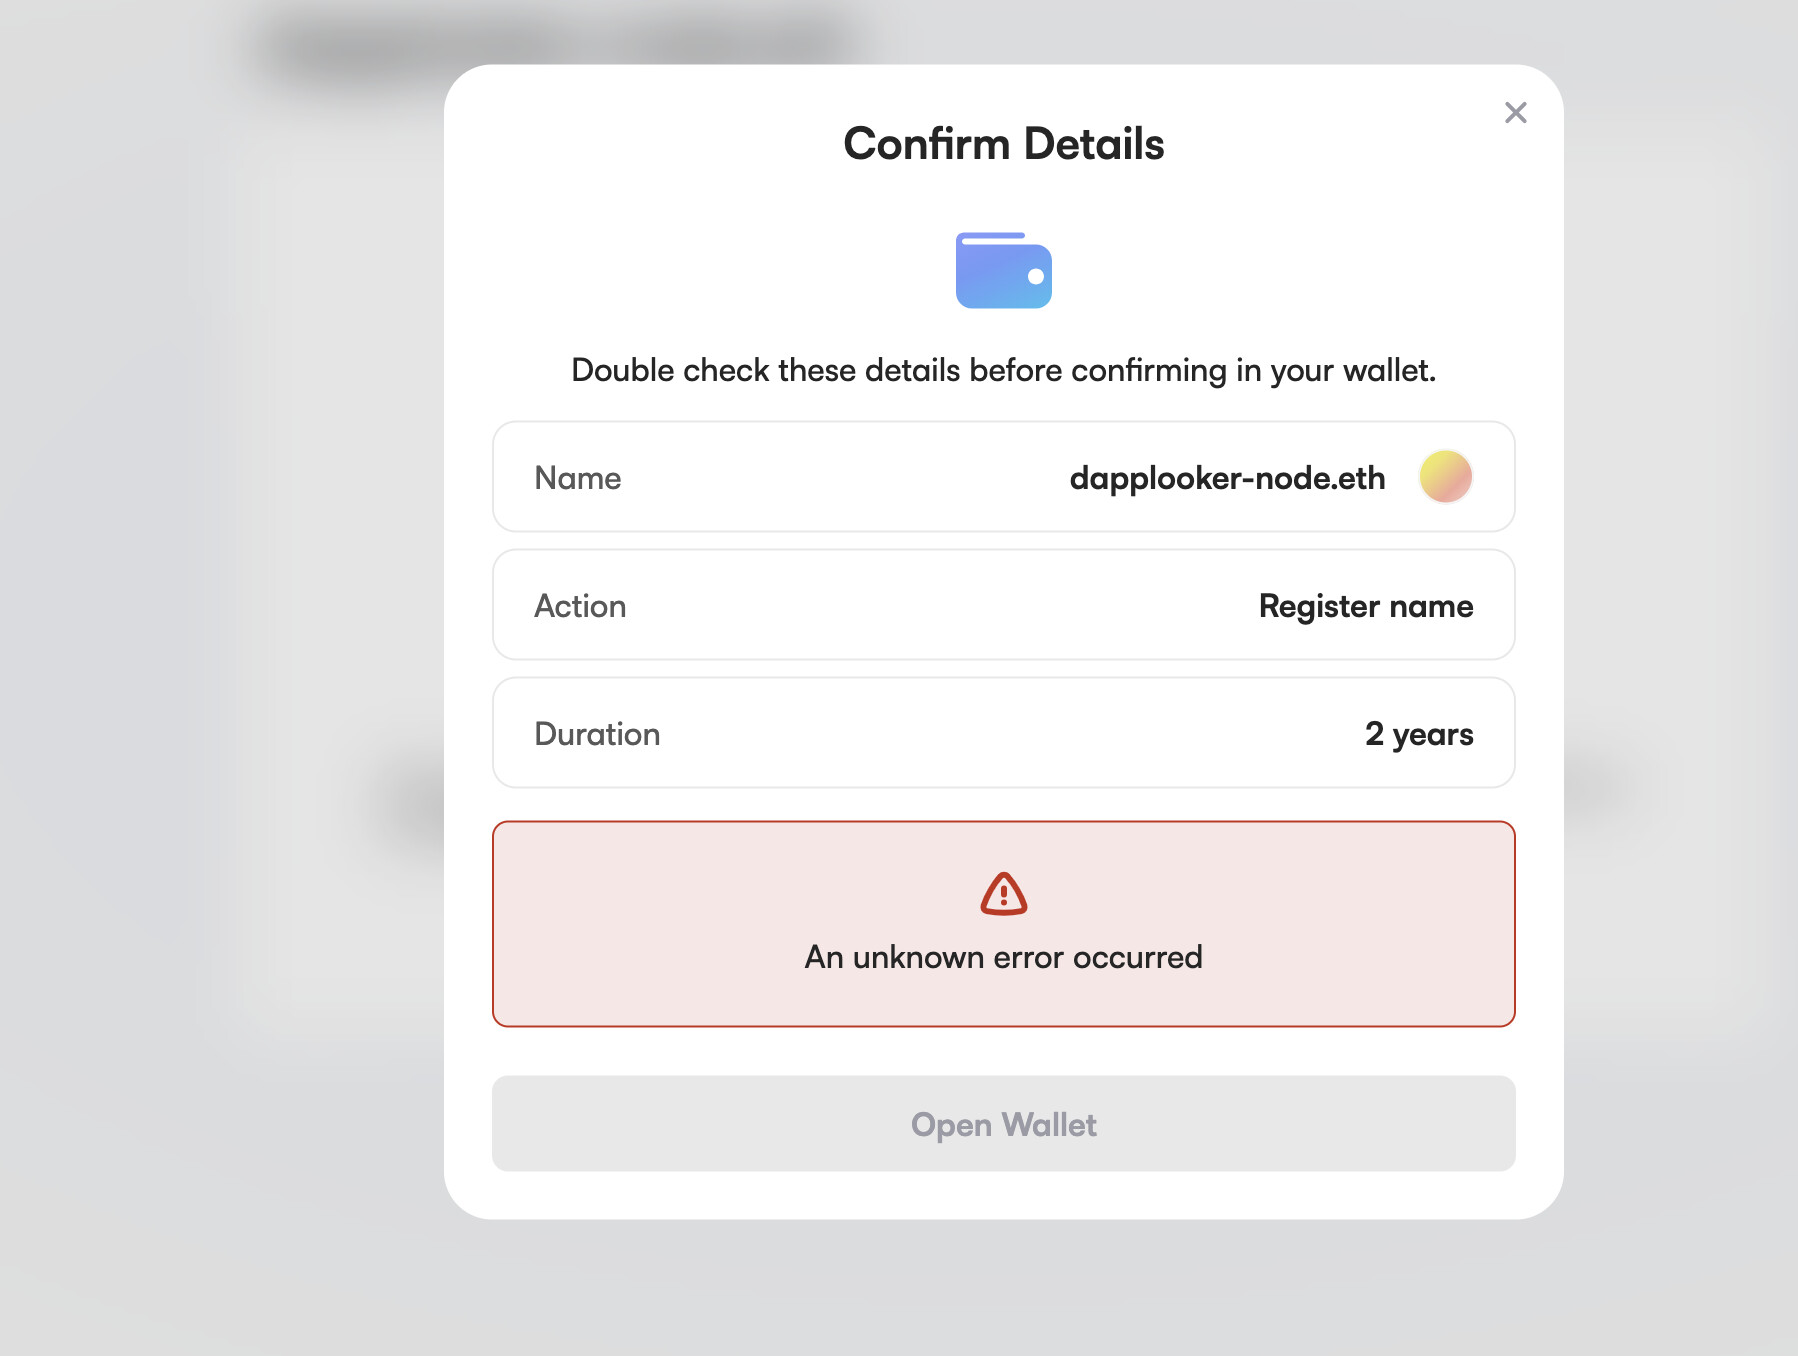Click the red warning triangle icon
Screen dimensions: 1798x1356
click(1003, 893)
